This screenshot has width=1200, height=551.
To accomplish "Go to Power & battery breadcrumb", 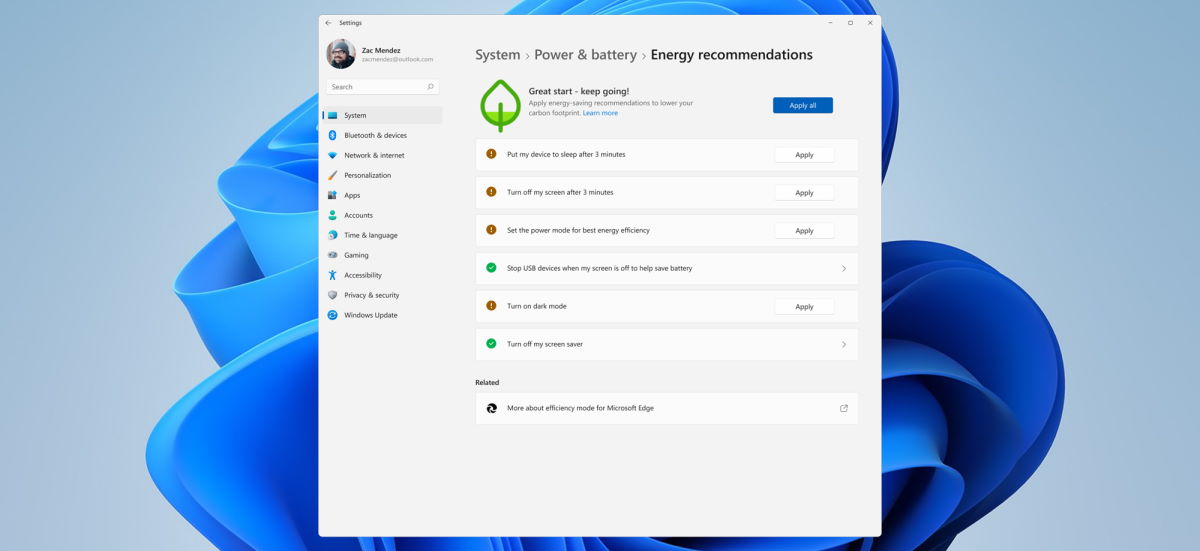I will pos(585,55).
